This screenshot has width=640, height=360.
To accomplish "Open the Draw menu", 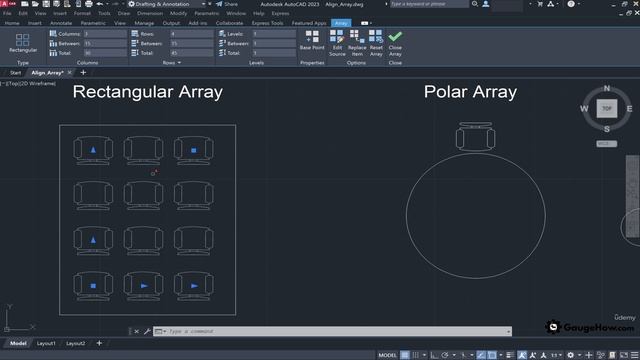I will click(124, 13).
